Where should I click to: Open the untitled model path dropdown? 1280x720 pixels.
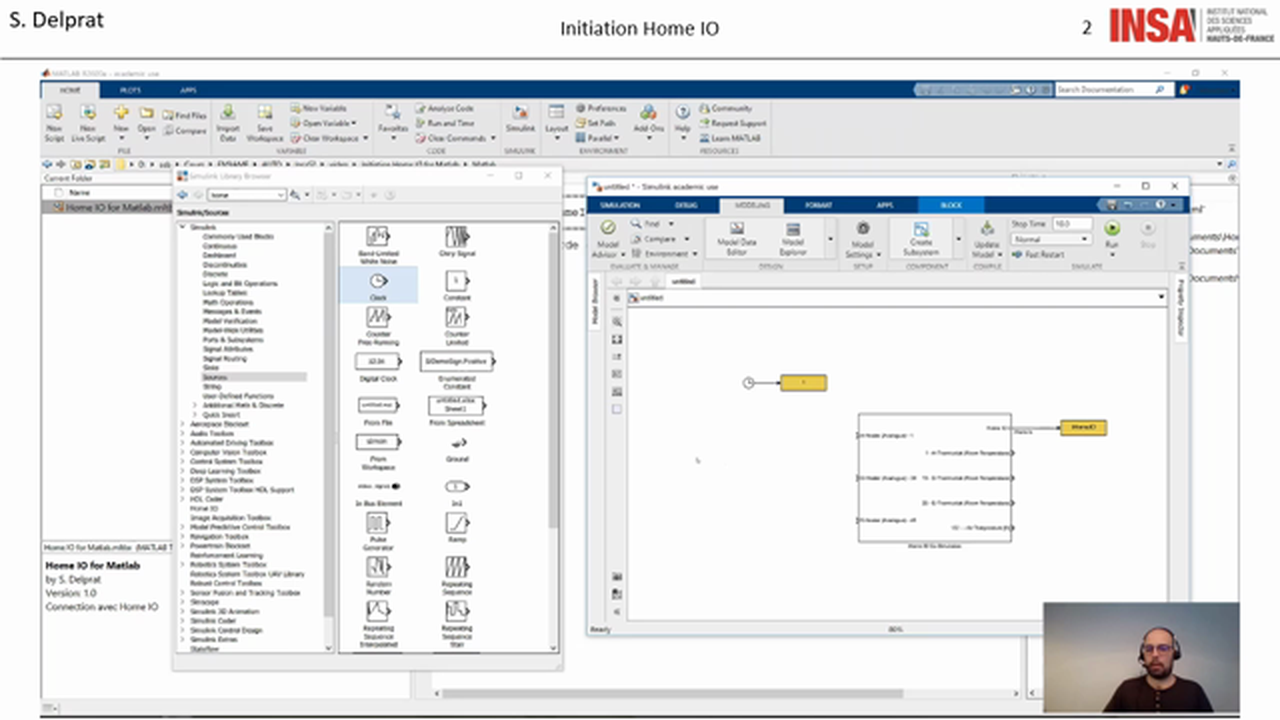(x=1160, y=298)
